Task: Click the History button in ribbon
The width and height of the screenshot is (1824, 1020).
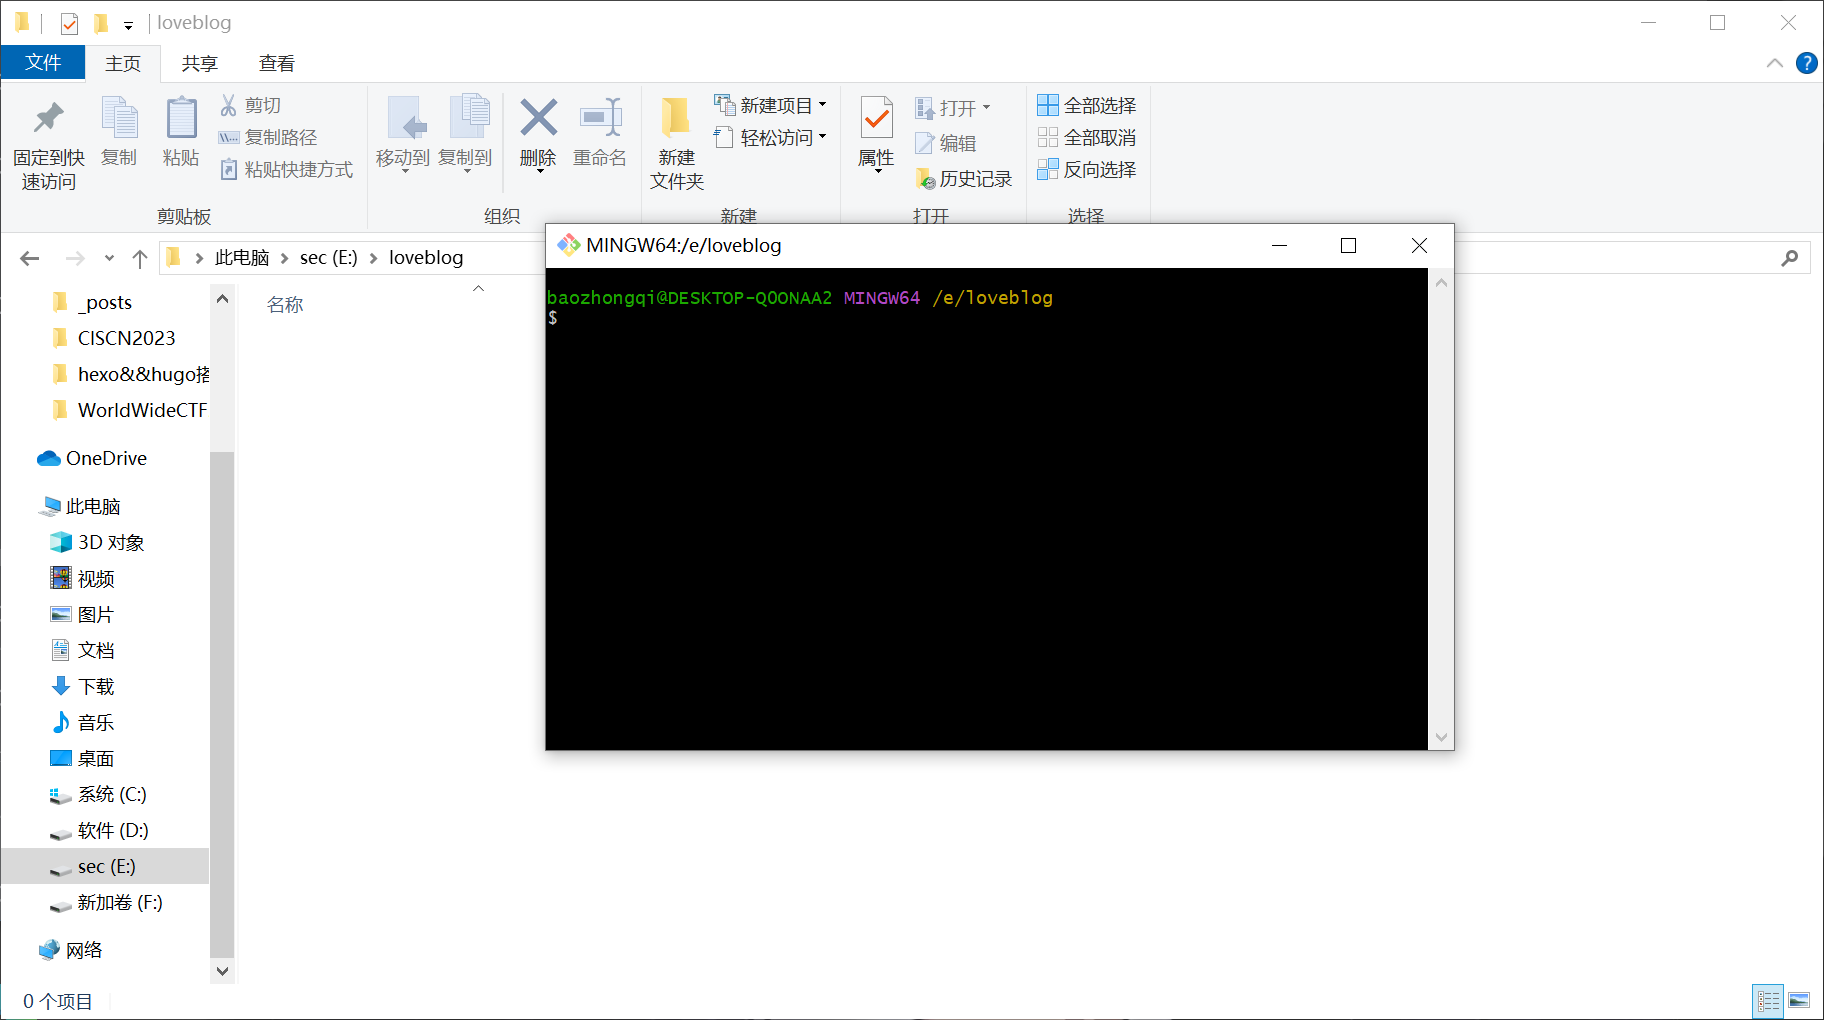Action: 963,178
